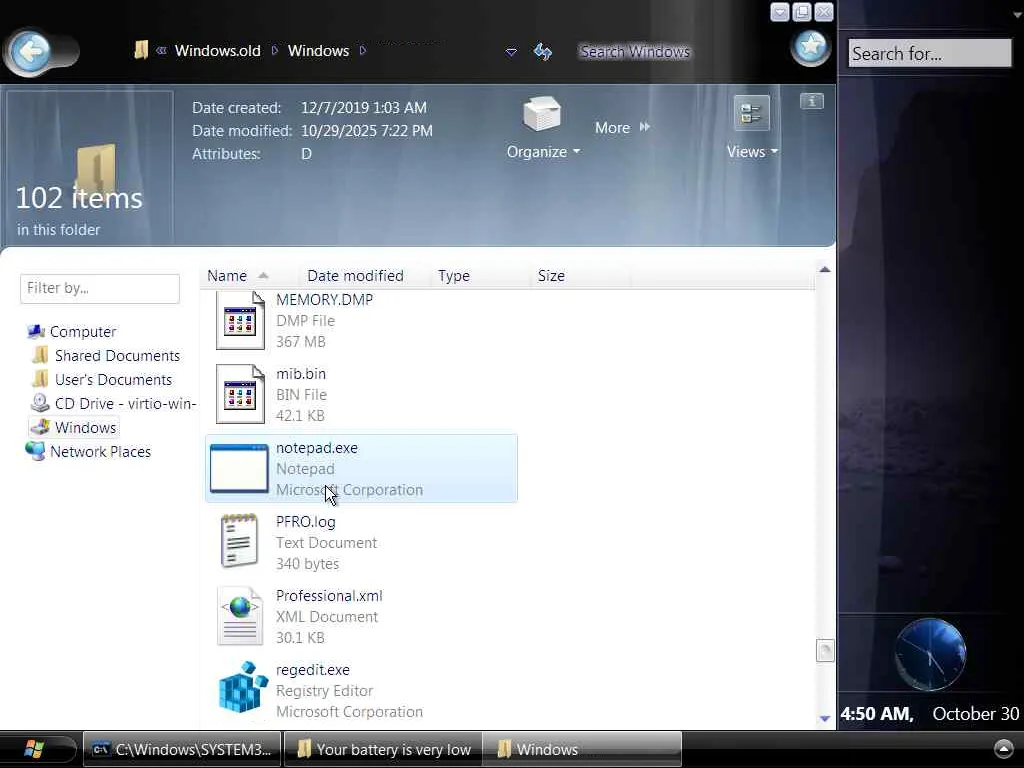Click the Computer icon in sidebar

click(36, 332)
